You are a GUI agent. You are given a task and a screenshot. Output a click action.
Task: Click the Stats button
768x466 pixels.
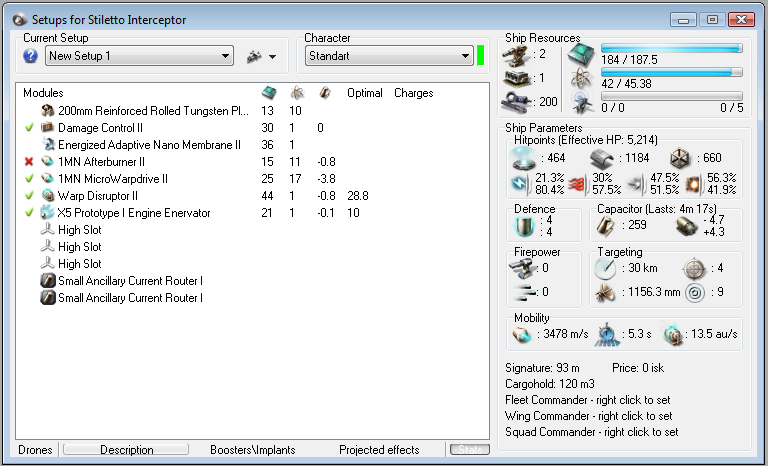(x=470, y=450)
